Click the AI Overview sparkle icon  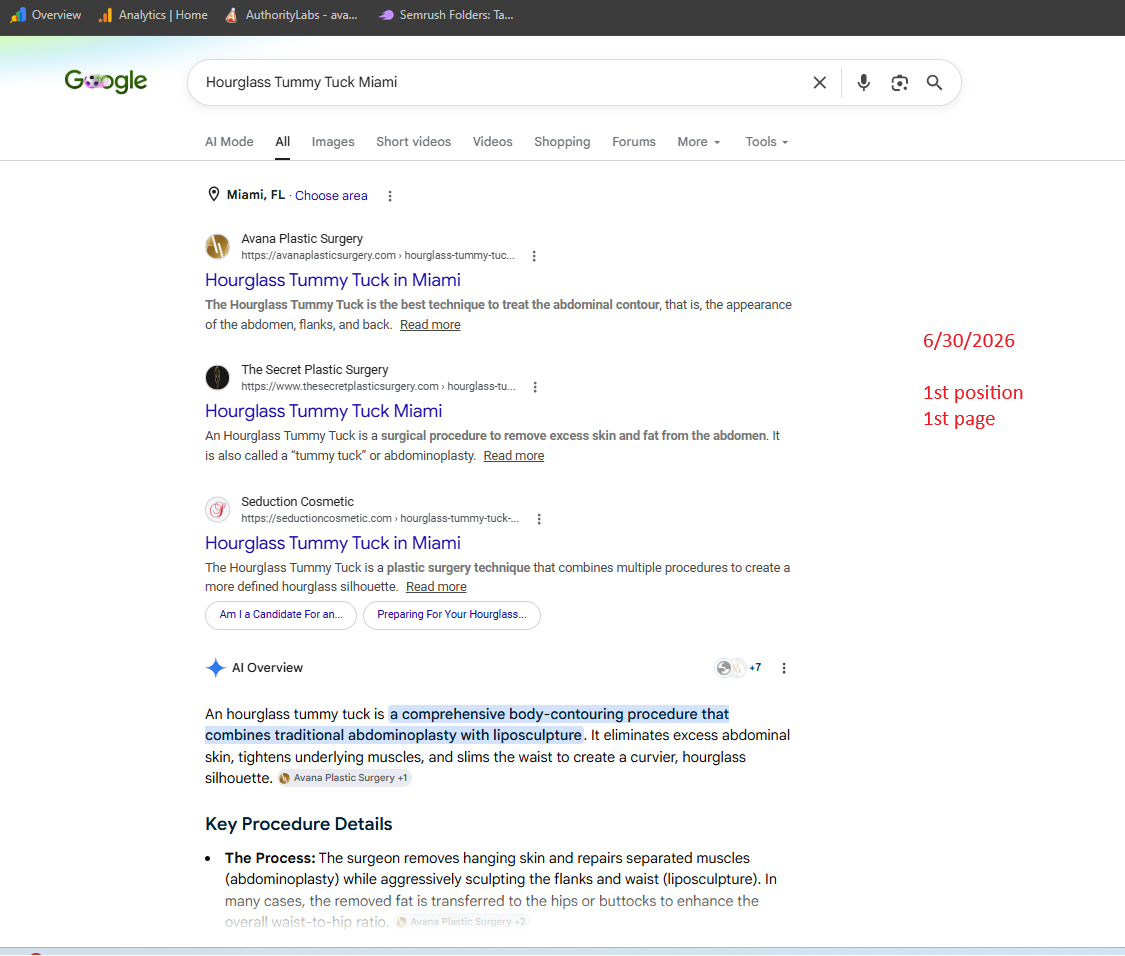click(215, 667)
